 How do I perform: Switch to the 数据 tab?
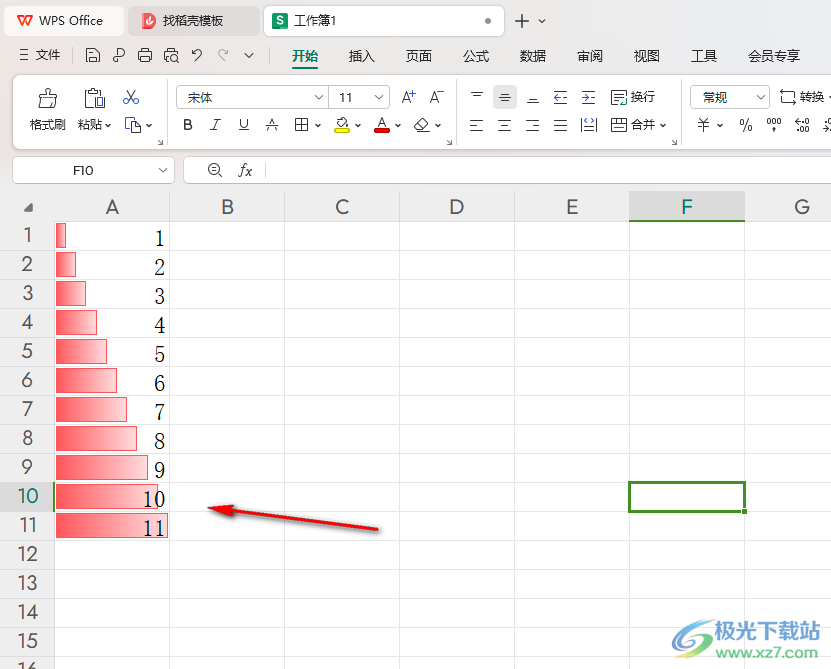533,56
